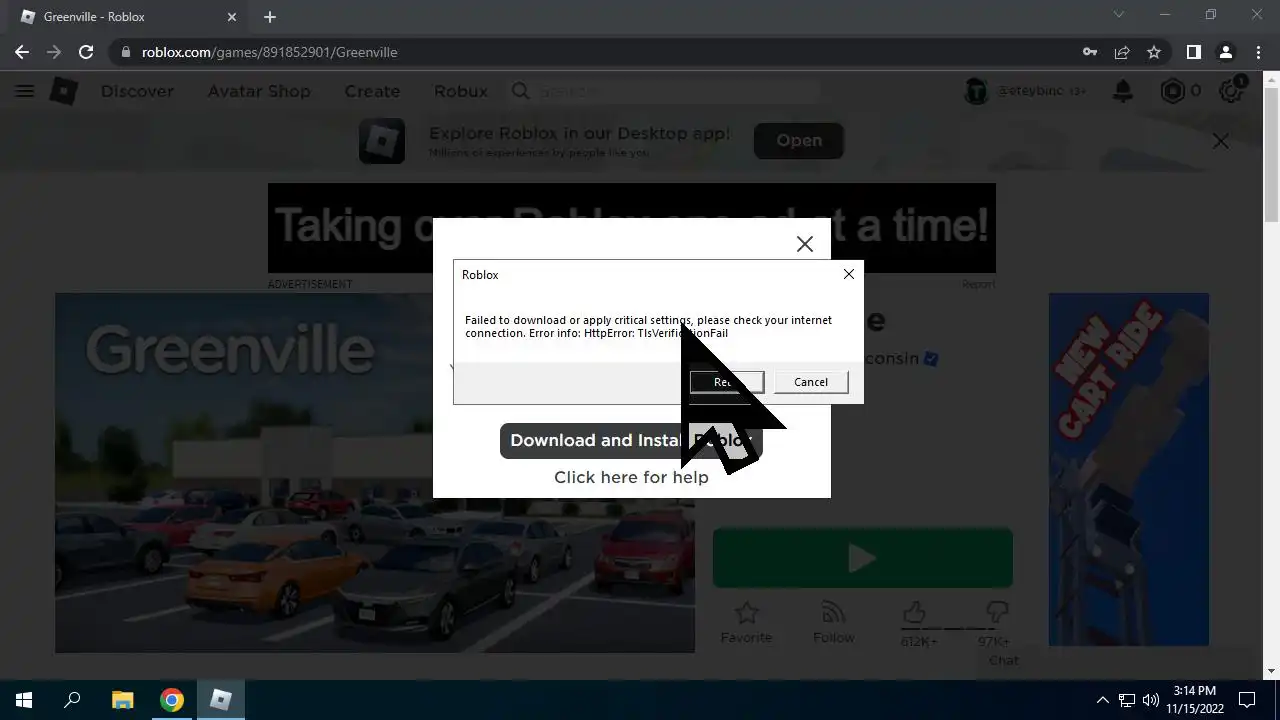This screenshot has width=1280, height=720.
Task: Click the padlock site info icon
Action: coord(125,52)
